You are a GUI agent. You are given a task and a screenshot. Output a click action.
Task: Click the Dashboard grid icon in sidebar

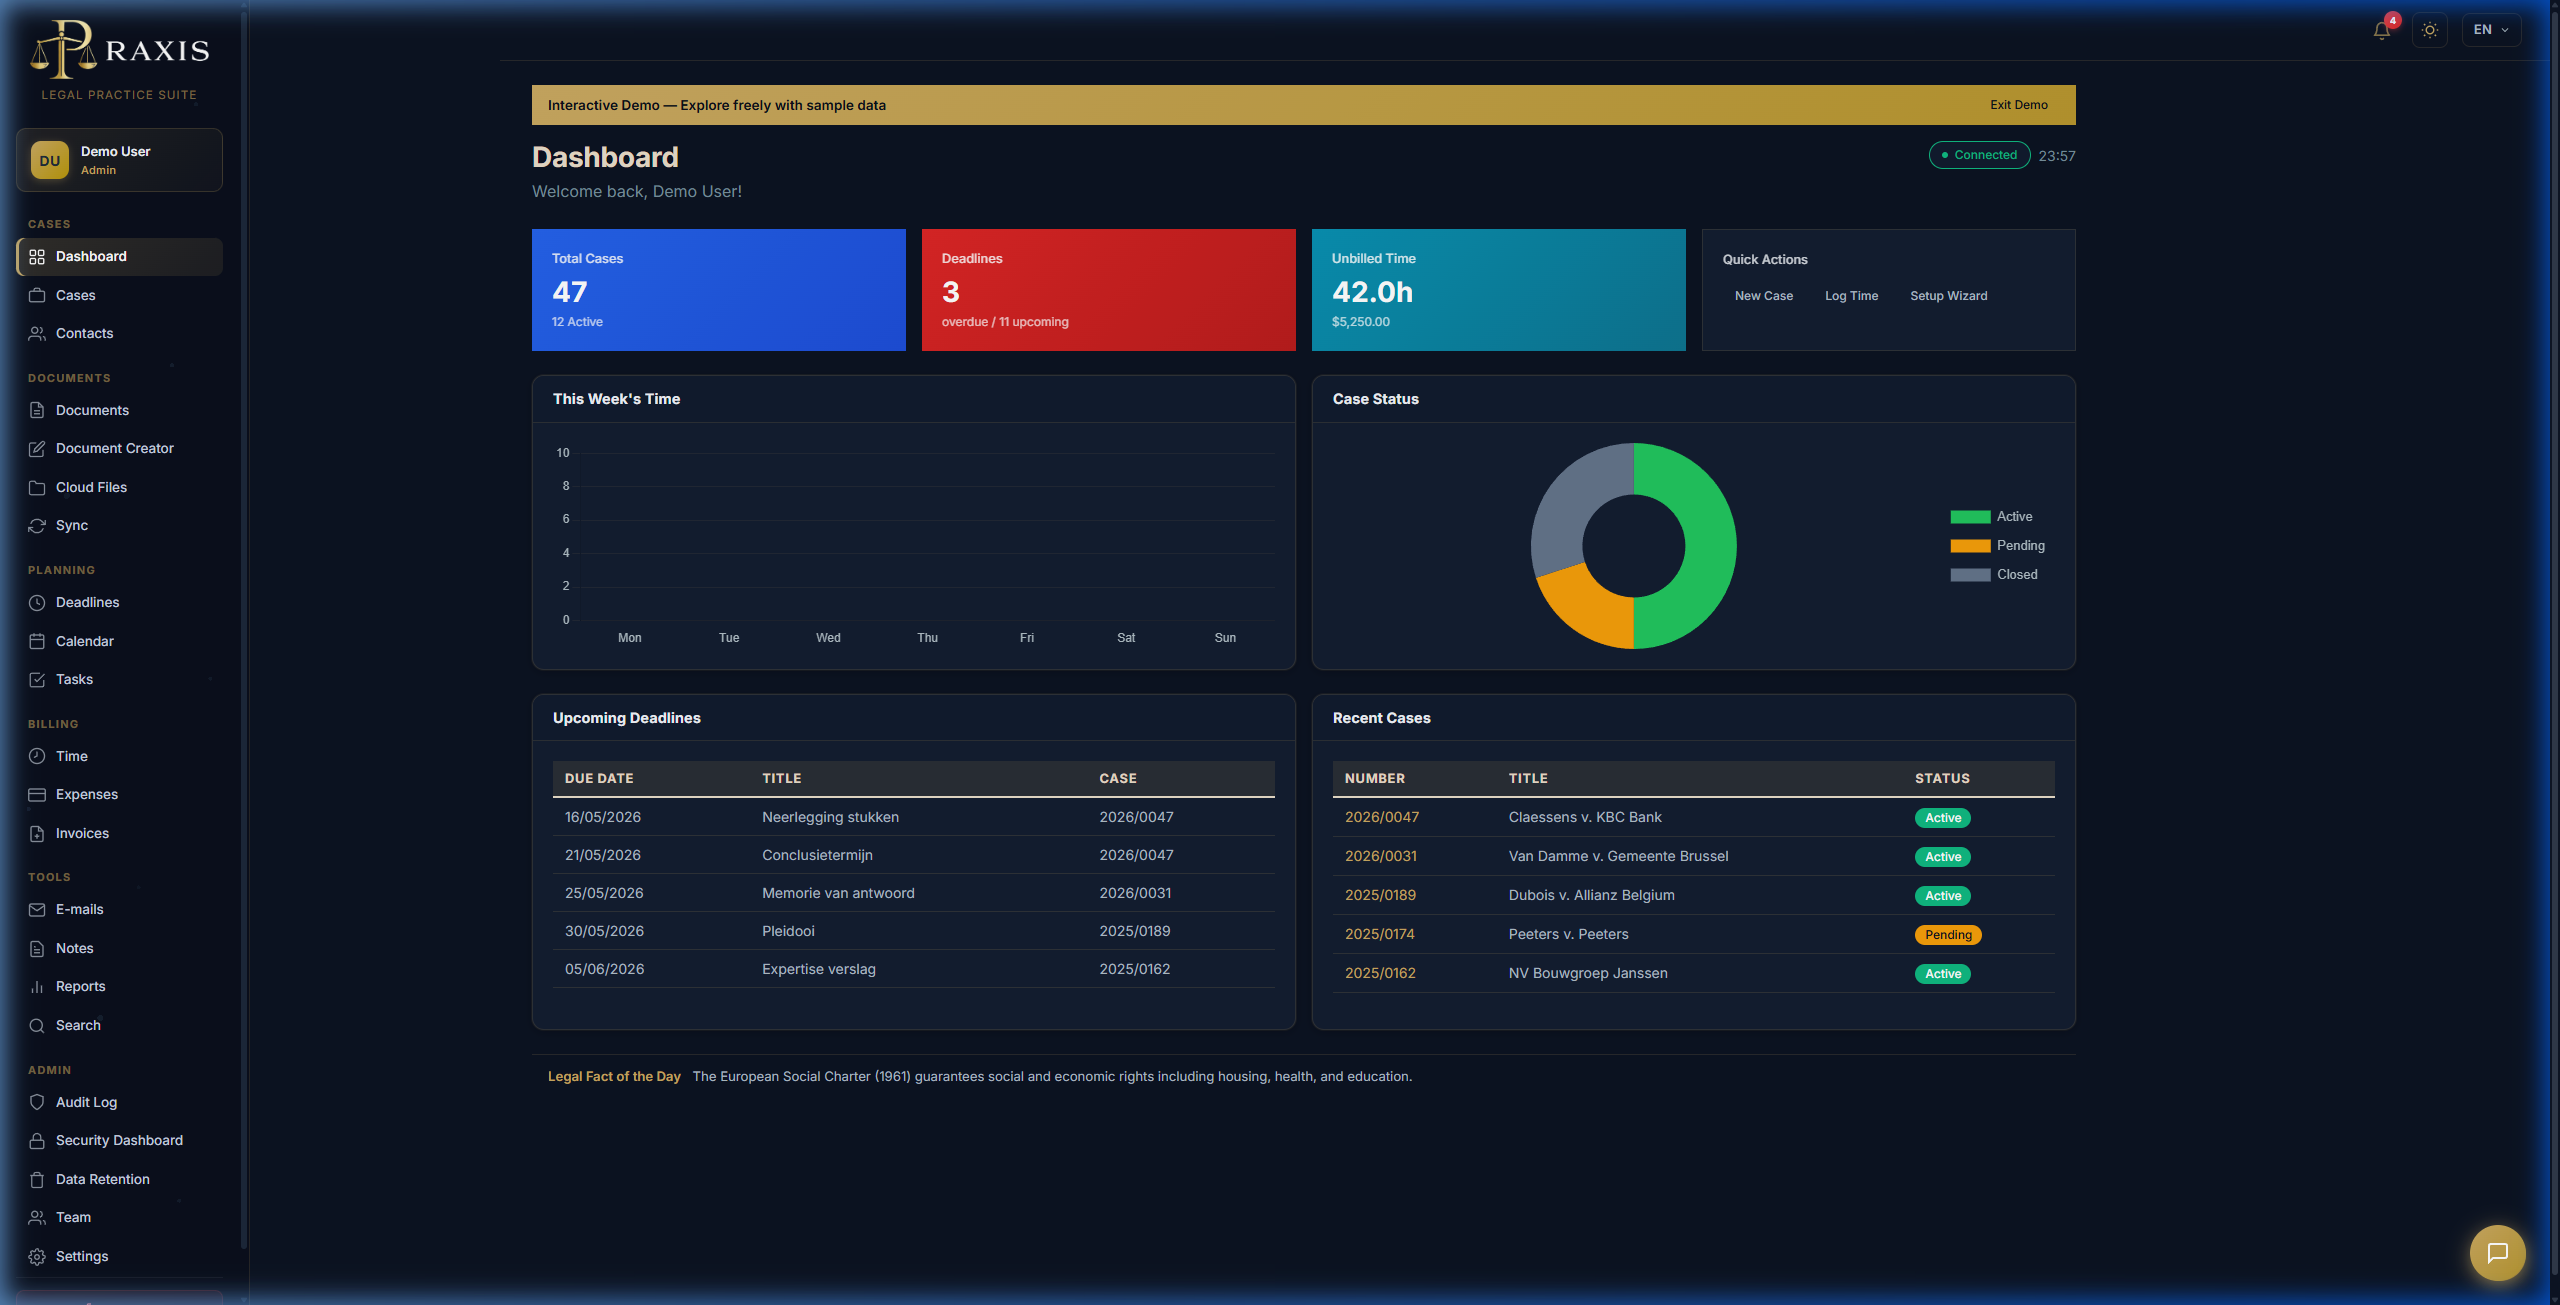37,257
